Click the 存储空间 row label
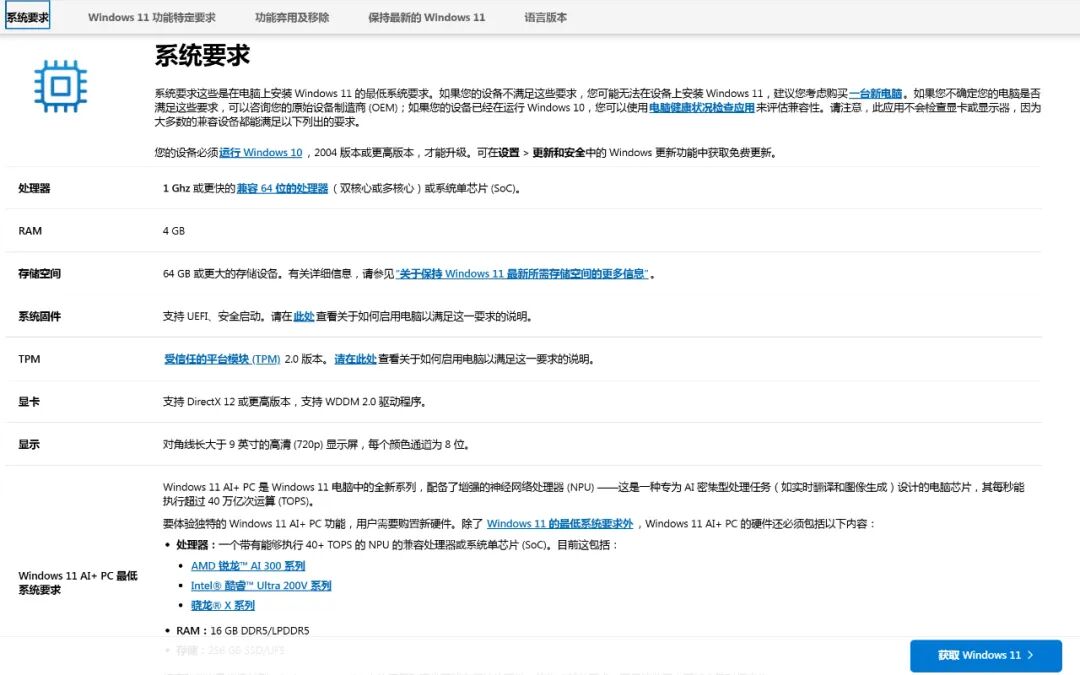The height and width of the screenshot is (675, 1080). pos(39,273)
